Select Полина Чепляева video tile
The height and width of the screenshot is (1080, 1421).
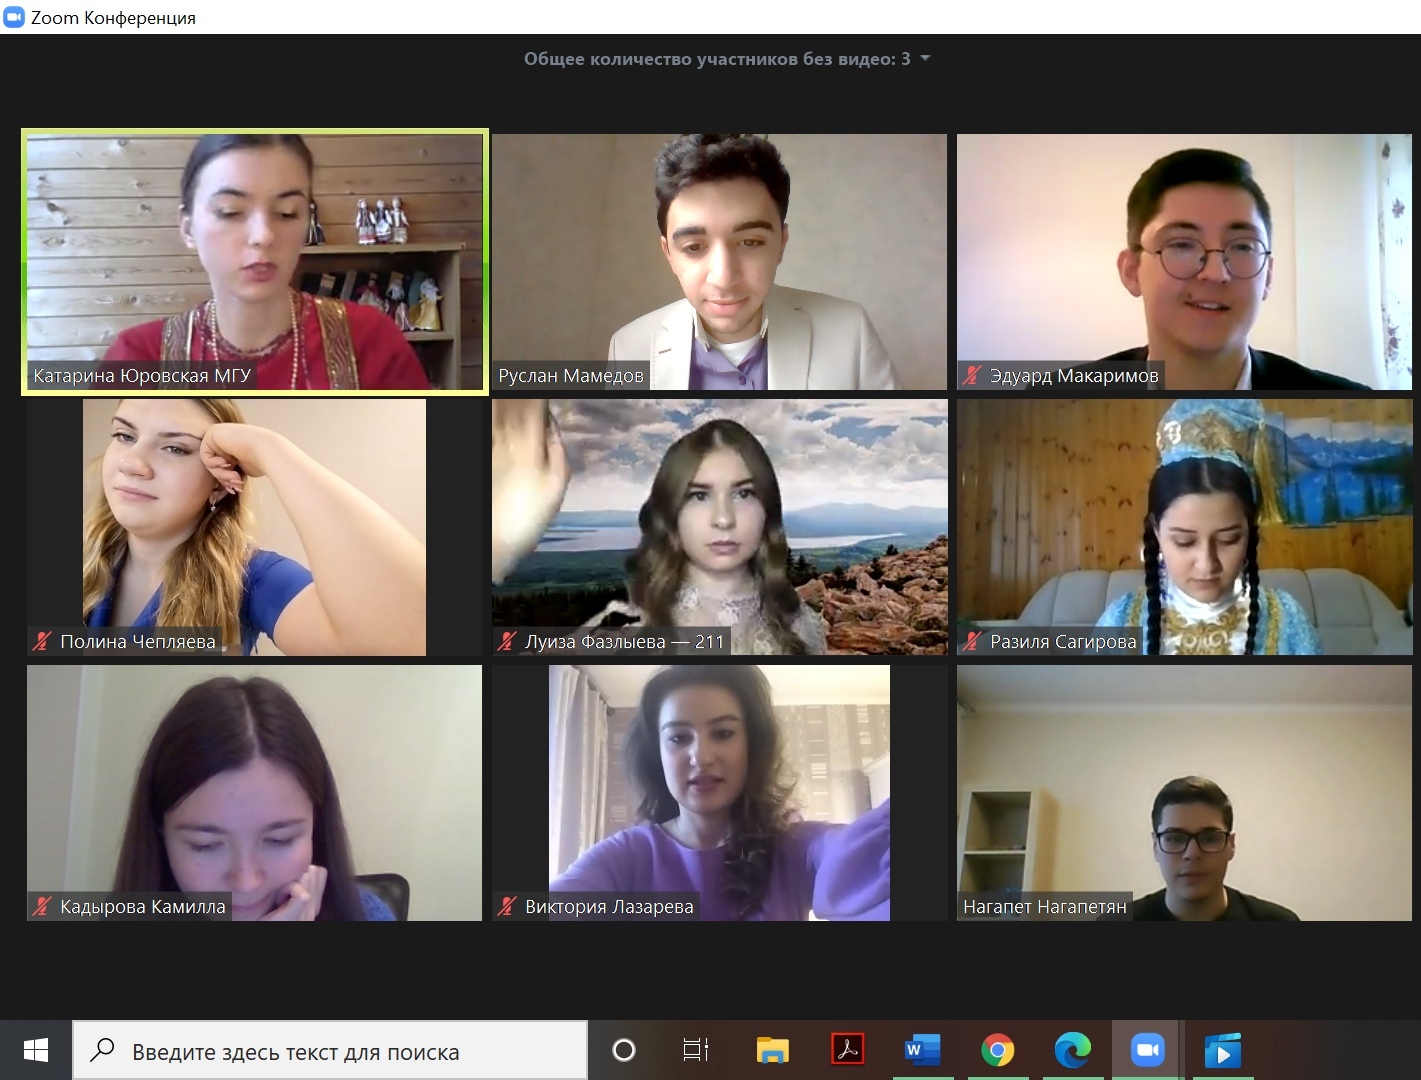[x=254, y=527]
